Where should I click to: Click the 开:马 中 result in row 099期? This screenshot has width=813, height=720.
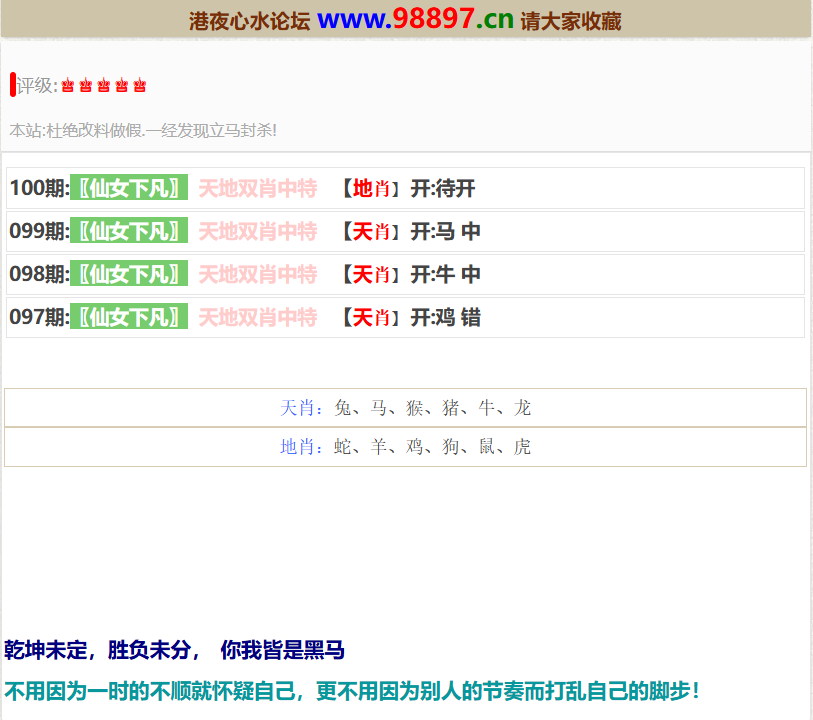(x=445, y=231)
